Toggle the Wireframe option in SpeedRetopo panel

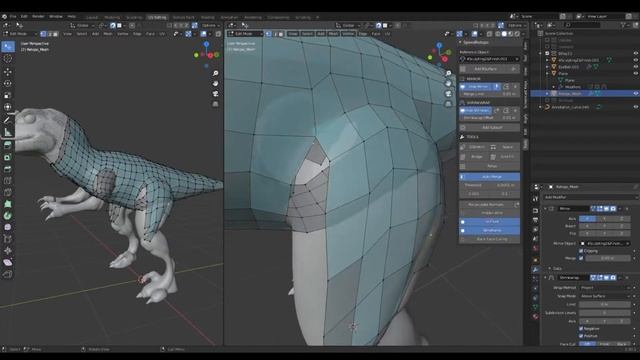[x=490, y=231]
